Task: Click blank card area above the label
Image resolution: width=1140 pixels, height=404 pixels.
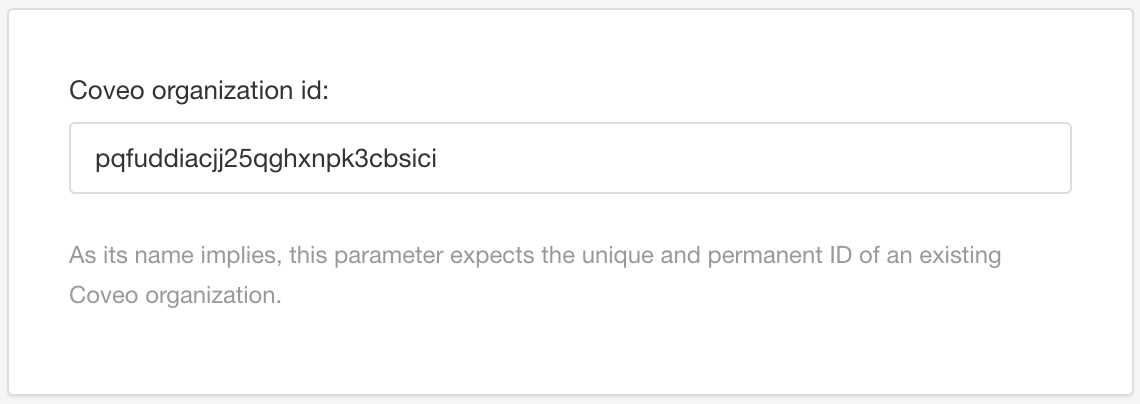Action: [570, 42]
